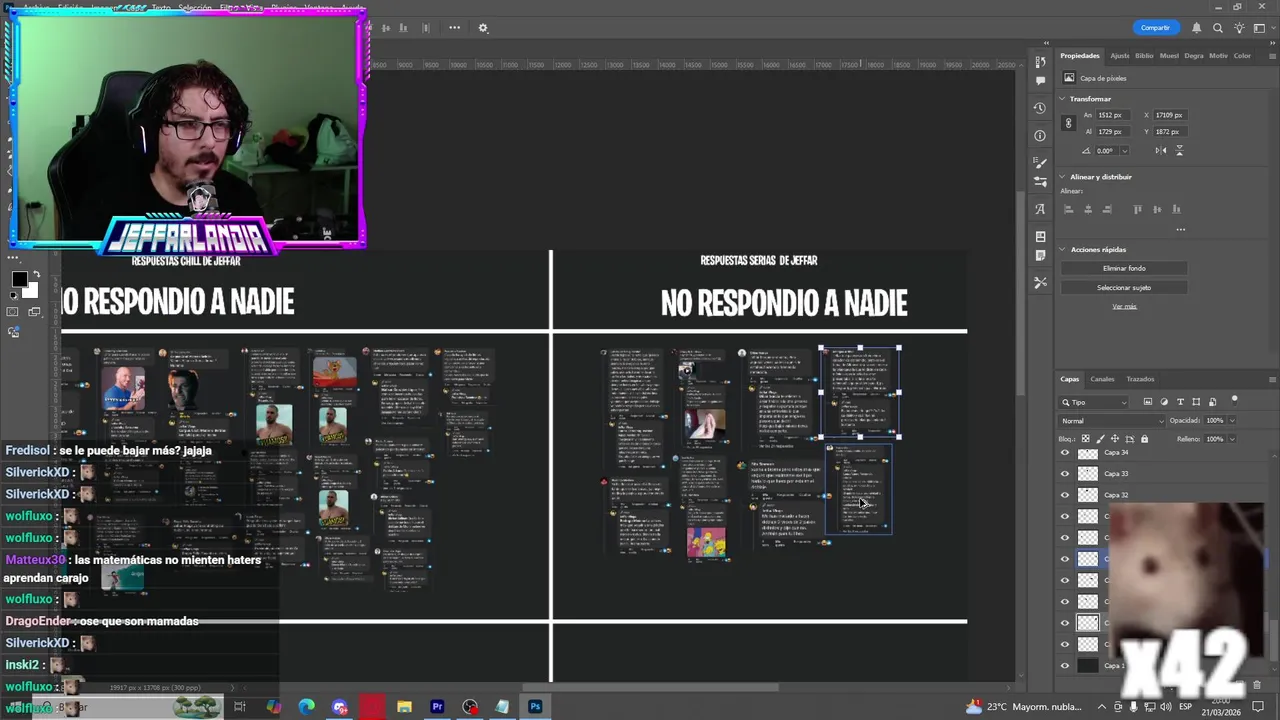This screenshot has height=720, width=1280.
Task: Filter layers by pixel layers
Action: click(x=1147, y=402)
